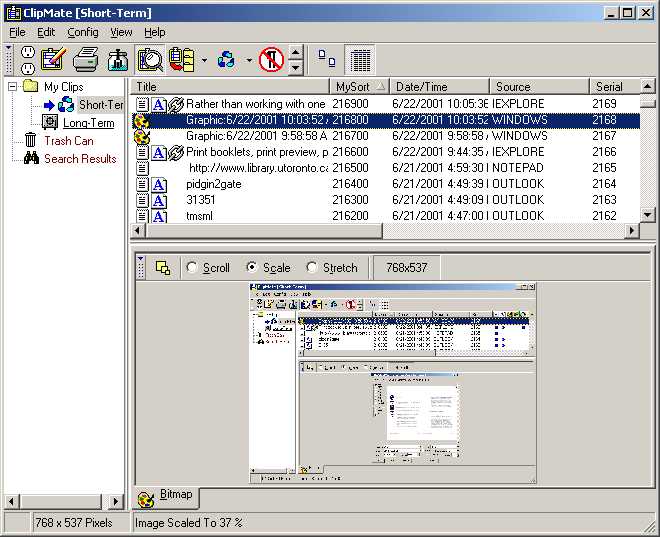Open the Long-Term collection
This screenshot has width=660, height=537.
pos(88,123)
